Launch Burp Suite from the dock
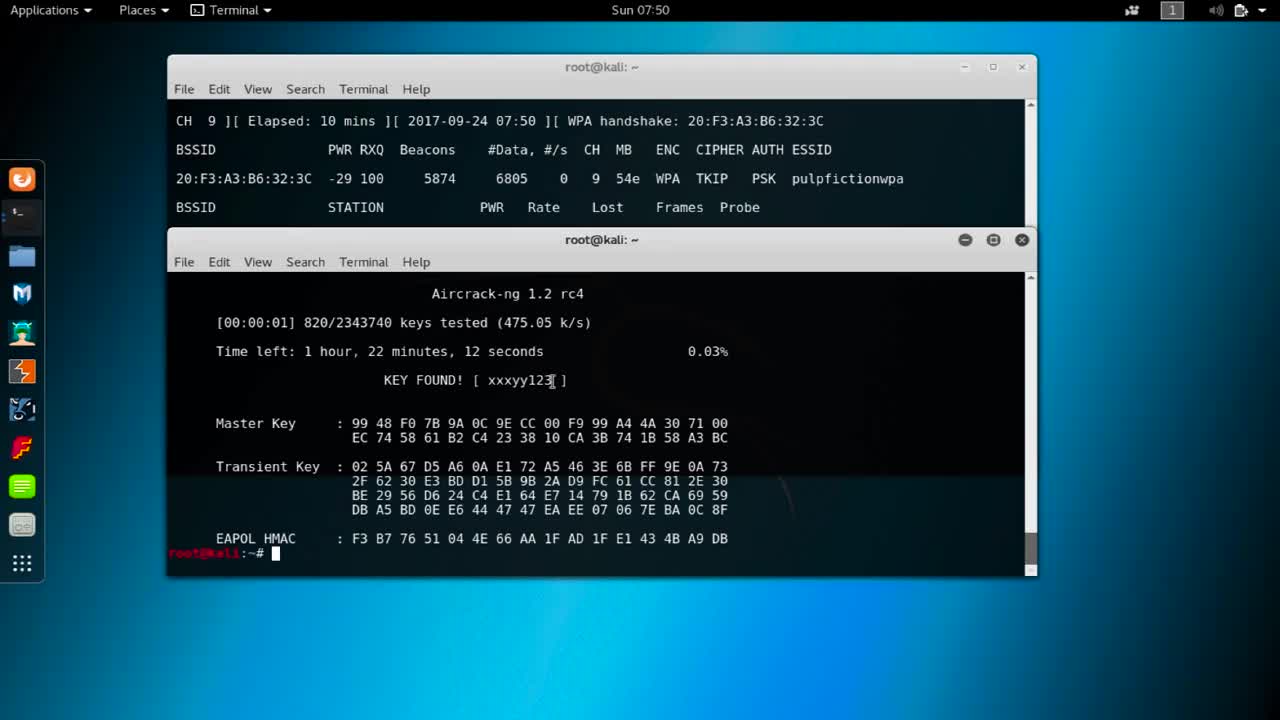1280x720 pixels. click(22, 371)
